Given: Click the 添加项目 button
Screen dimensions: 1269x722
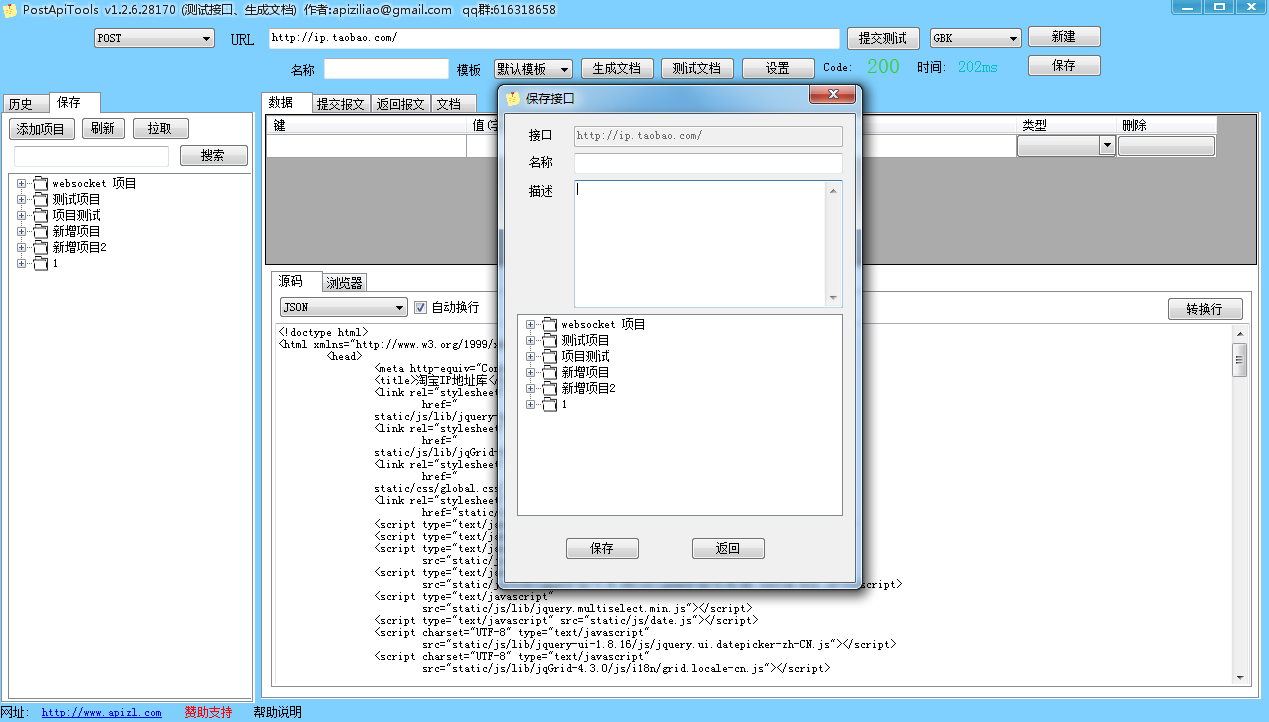Looking at the screenshot, I should pyautogui.click(x=42, y=128).
